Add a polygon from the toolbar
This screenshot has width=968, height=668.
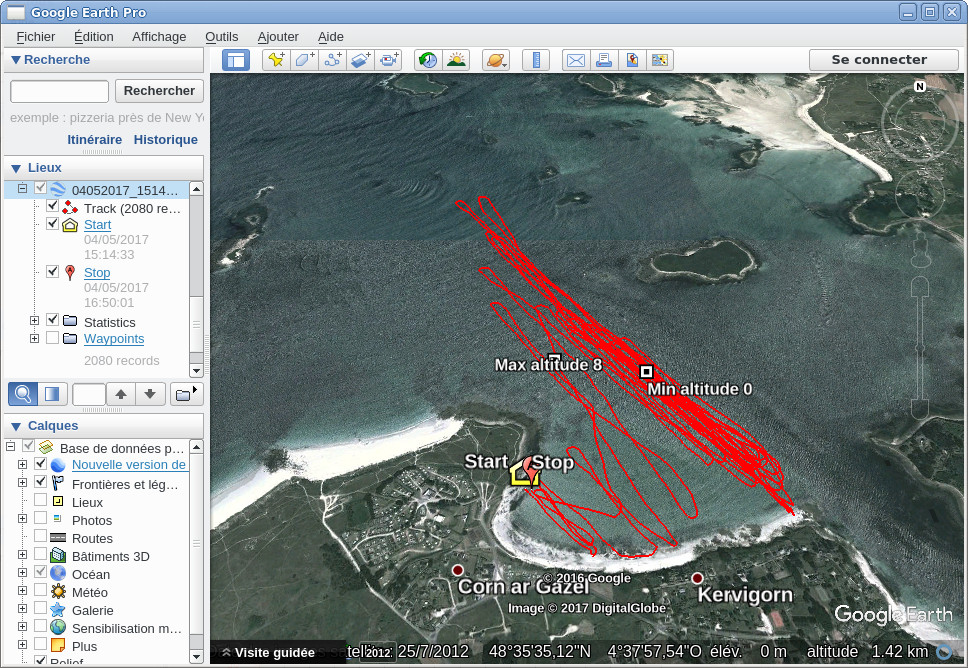[304, 60]
